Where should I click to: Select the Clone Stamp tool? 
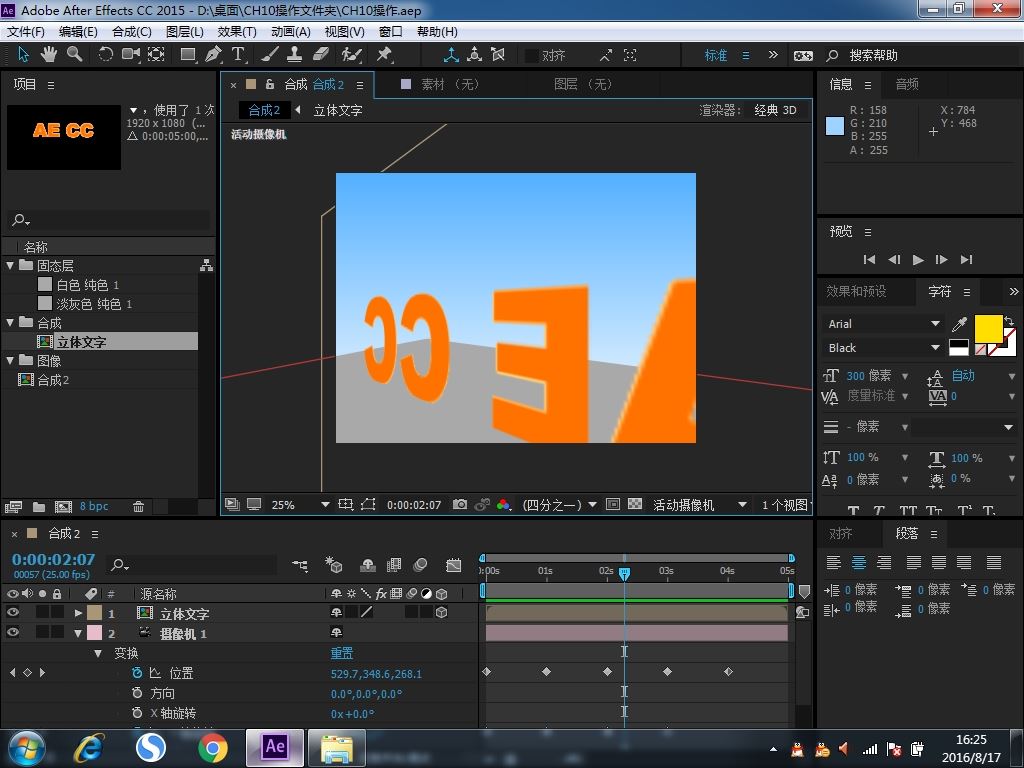(x=295, y=54)
